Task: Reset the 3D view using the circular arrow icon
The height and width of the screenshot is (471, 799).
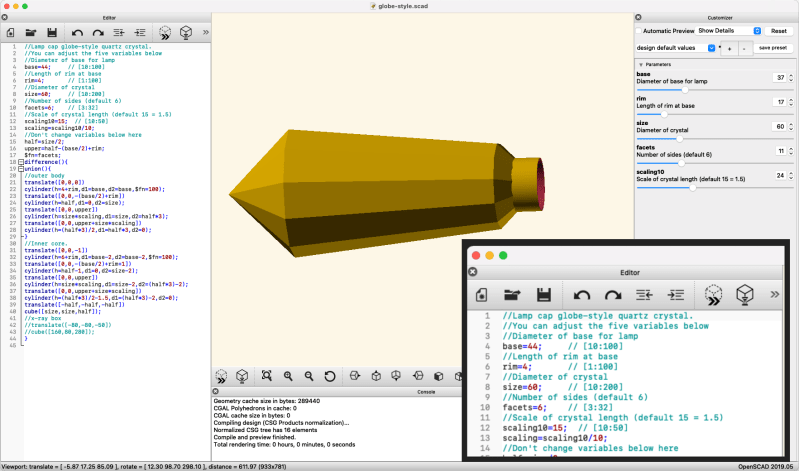Action: coord(330,376)
